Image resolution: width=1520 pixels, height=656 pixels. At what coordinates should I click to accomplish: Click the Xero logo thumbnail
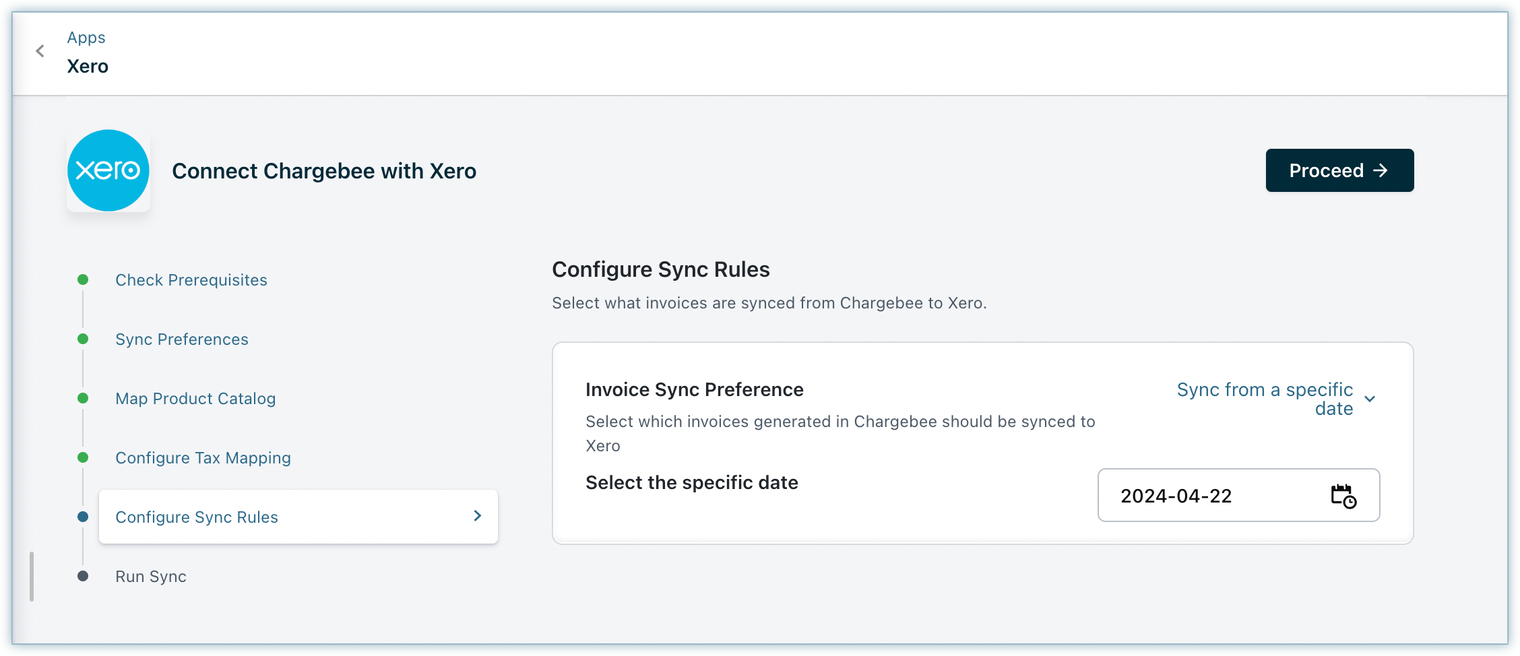[x=108, y=171]
